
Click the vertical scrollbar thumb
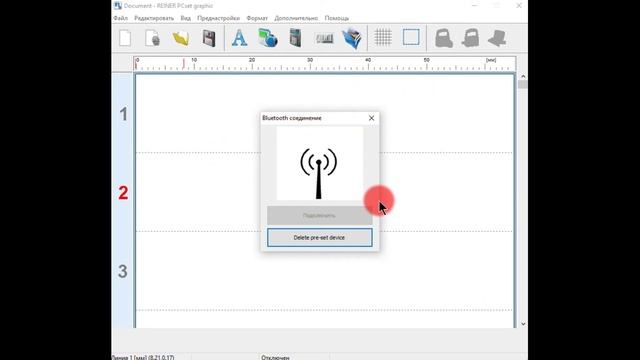click(x=523, y=84)
